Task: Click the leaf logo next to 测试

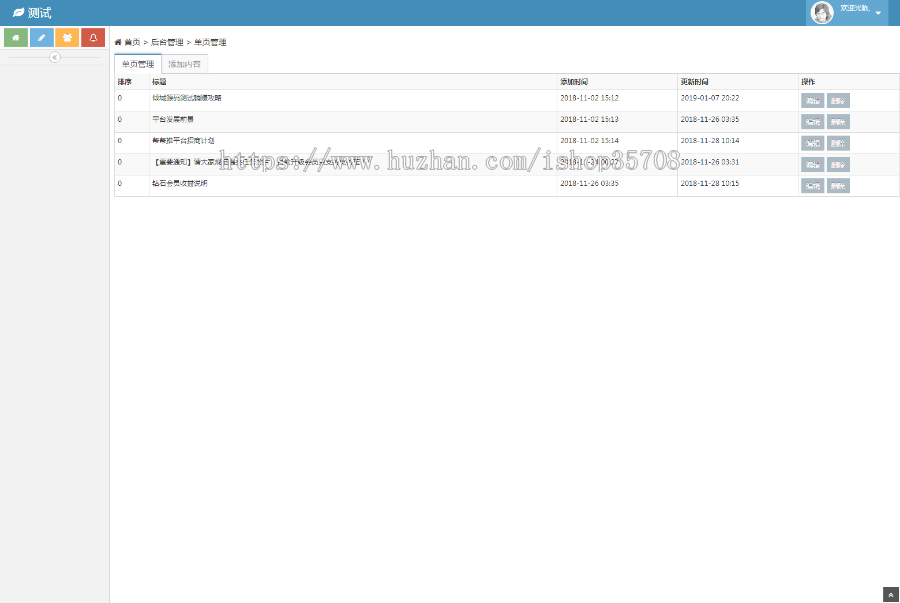Action: [18, 13]
